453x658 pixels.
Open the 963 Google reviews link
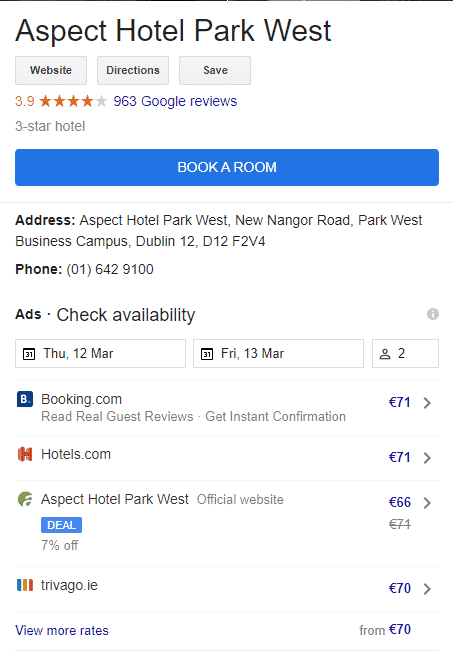pyautogui.click(x=175, y=101)
